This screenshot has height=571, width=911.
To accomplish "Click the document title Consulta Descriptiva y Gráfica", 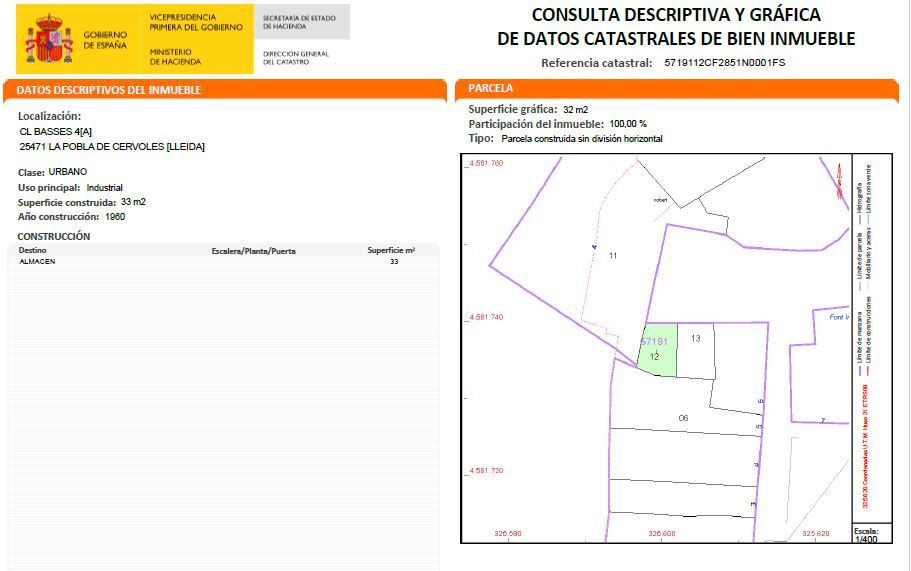I will 676,27.
